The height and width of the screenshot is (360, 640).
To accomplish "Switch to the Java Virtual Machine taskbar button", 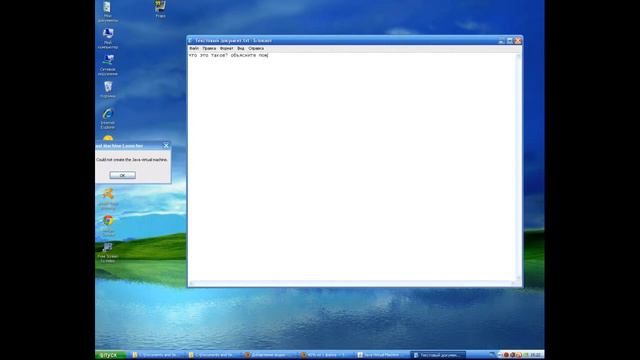I will (382, 355).
